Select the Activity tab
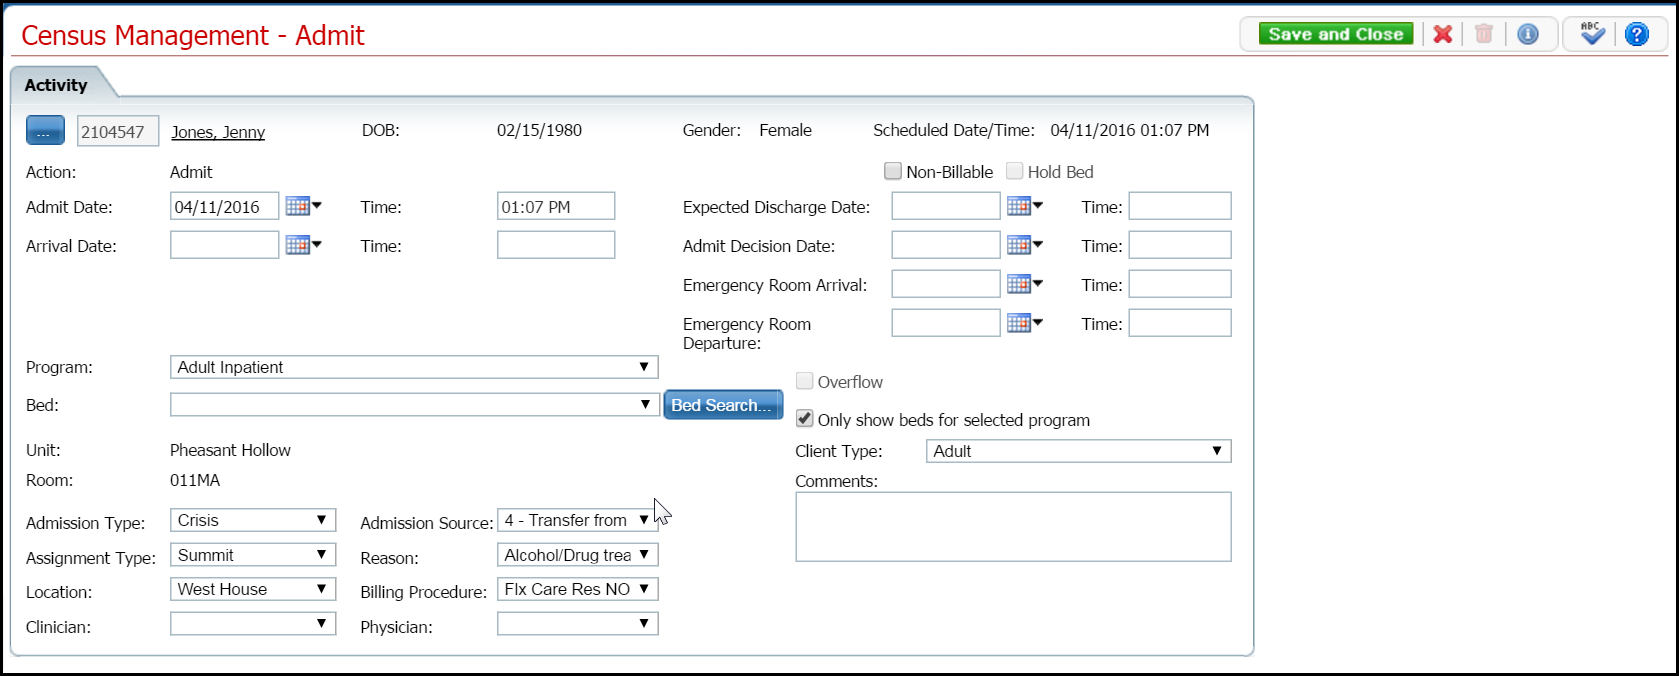This screenshot has width=1679, height=676. click(x=56, y=85)
